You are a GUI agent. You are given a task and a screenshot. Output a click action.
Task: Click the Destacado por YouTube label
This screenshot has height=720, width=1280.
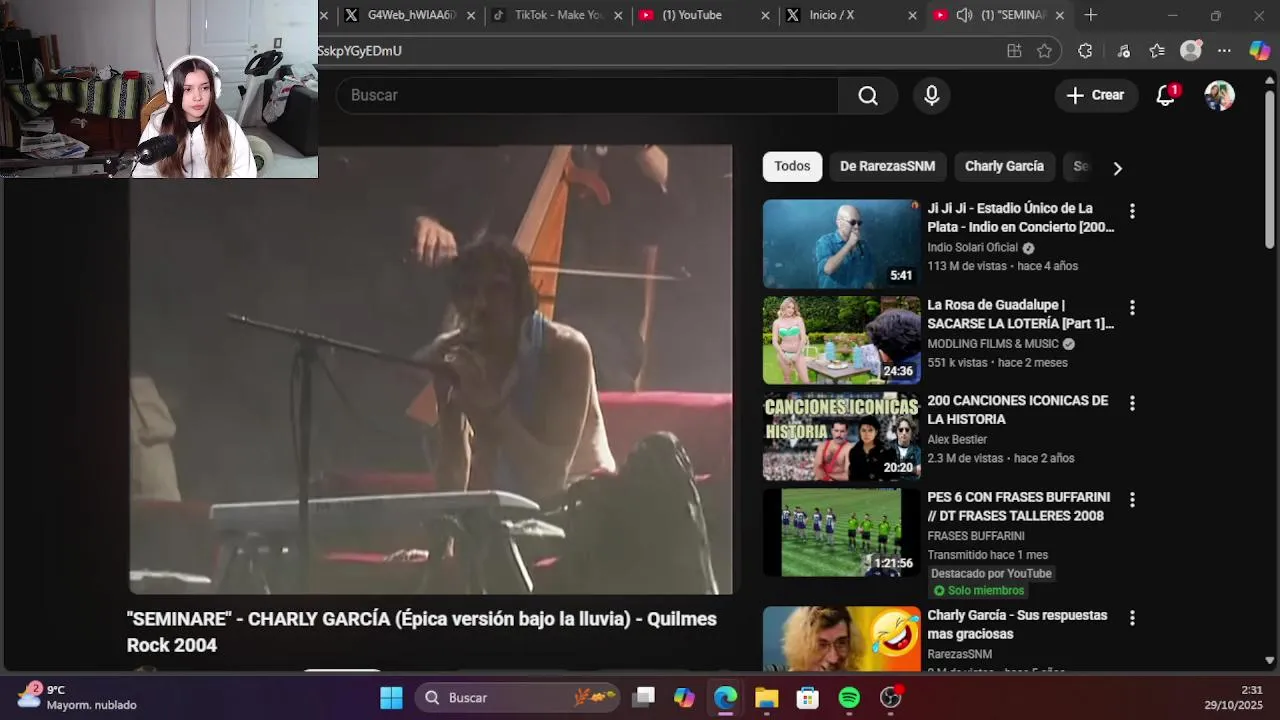click(x=991, y=573)
